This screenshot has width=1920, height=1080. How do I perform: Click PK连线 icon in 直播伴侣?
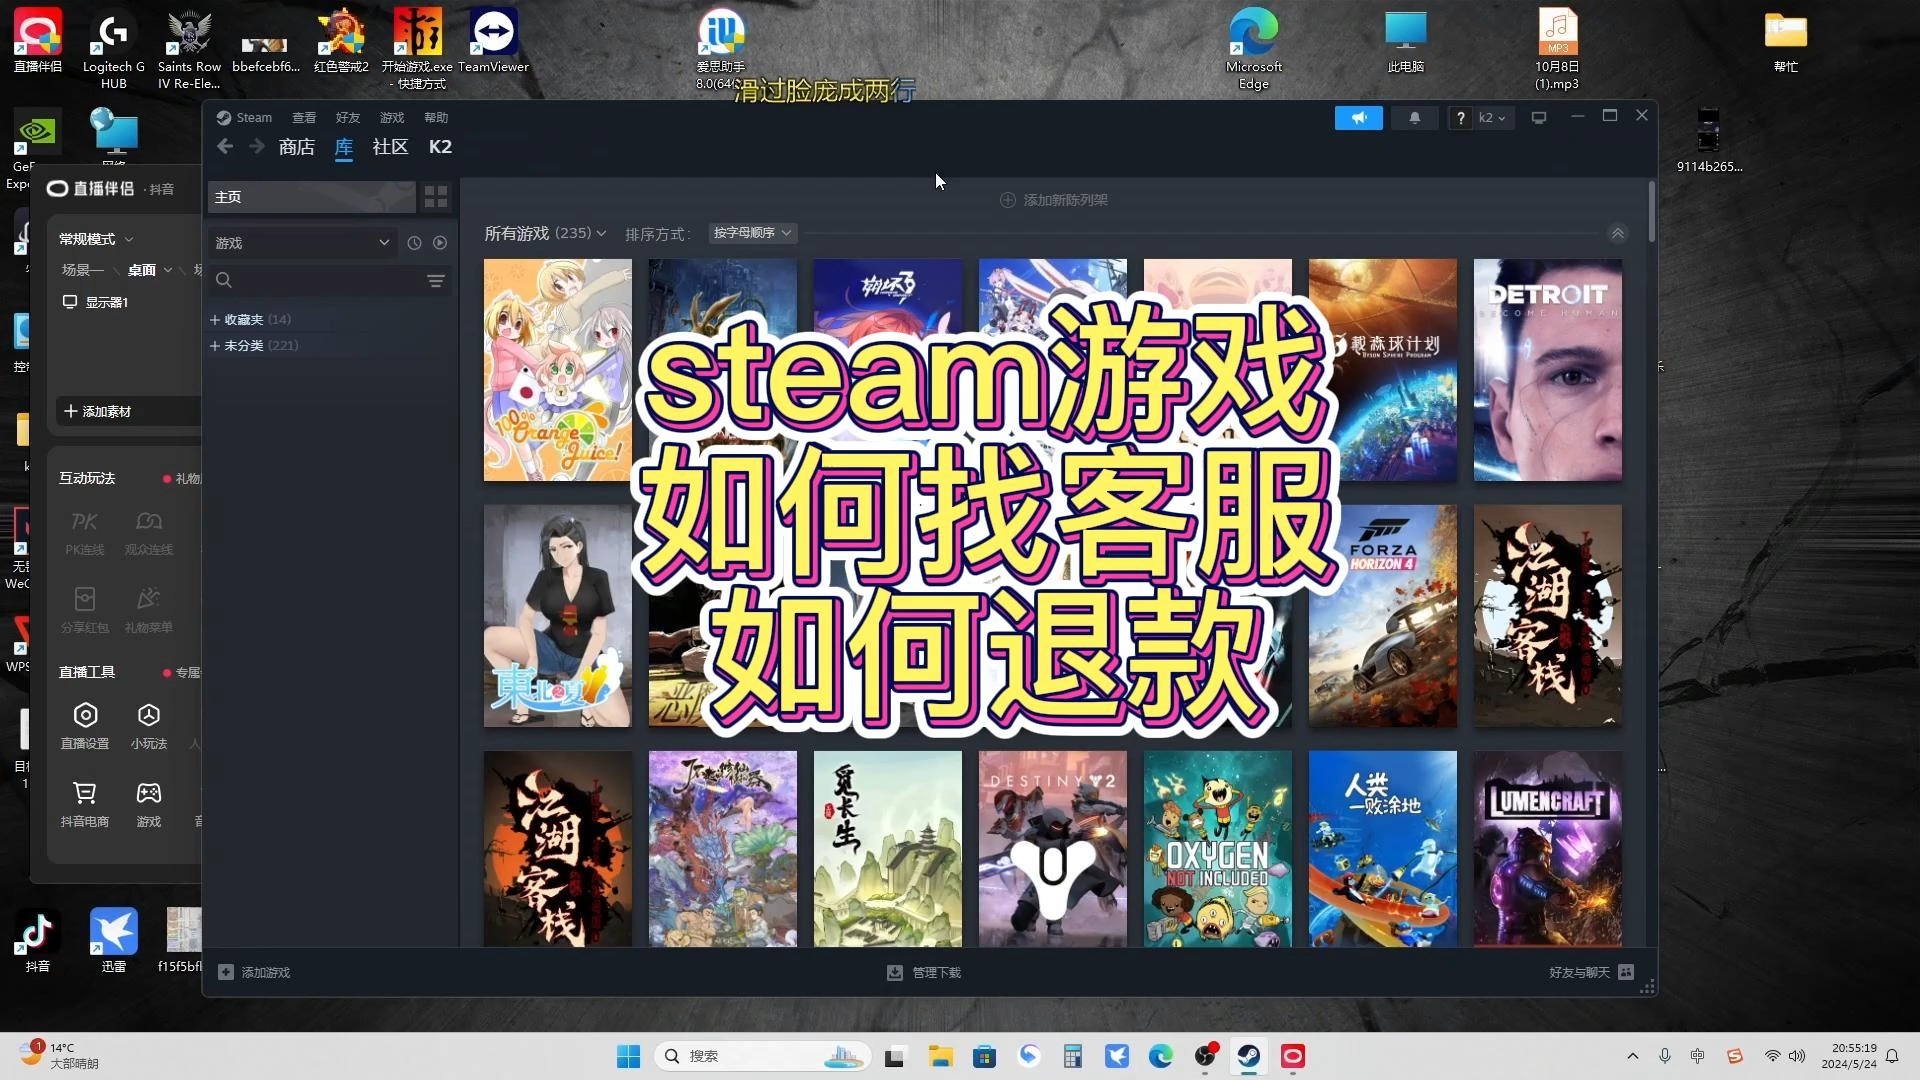pos(85,521)
